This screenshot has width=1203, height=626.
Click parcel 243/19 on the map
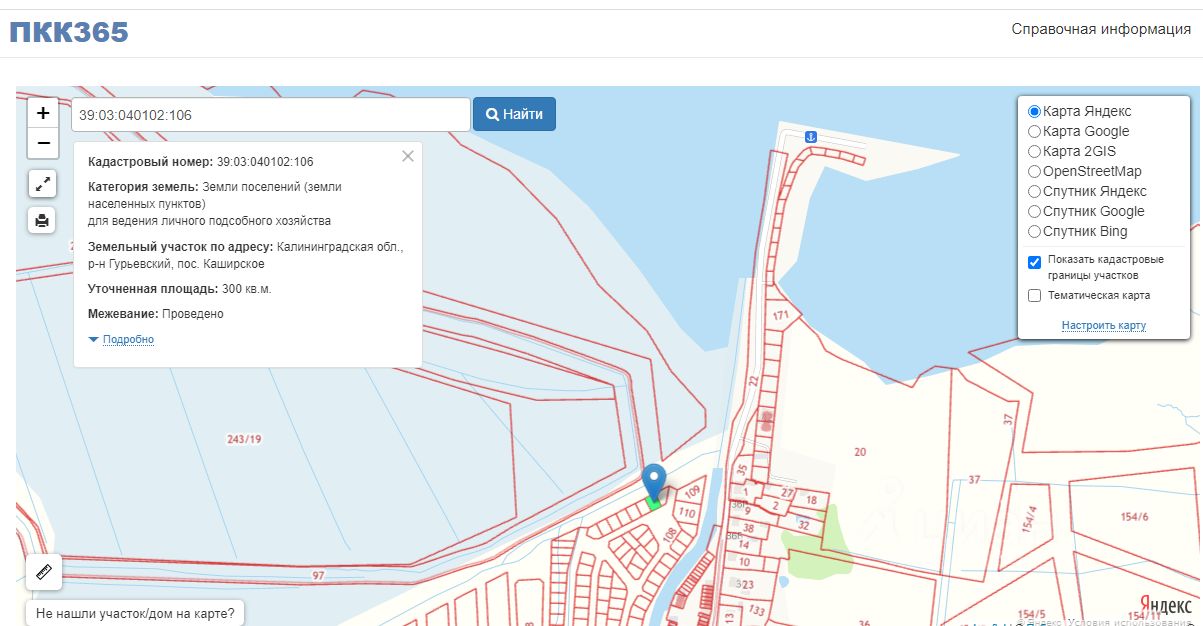pyautogui.click(x=244, y=439)
